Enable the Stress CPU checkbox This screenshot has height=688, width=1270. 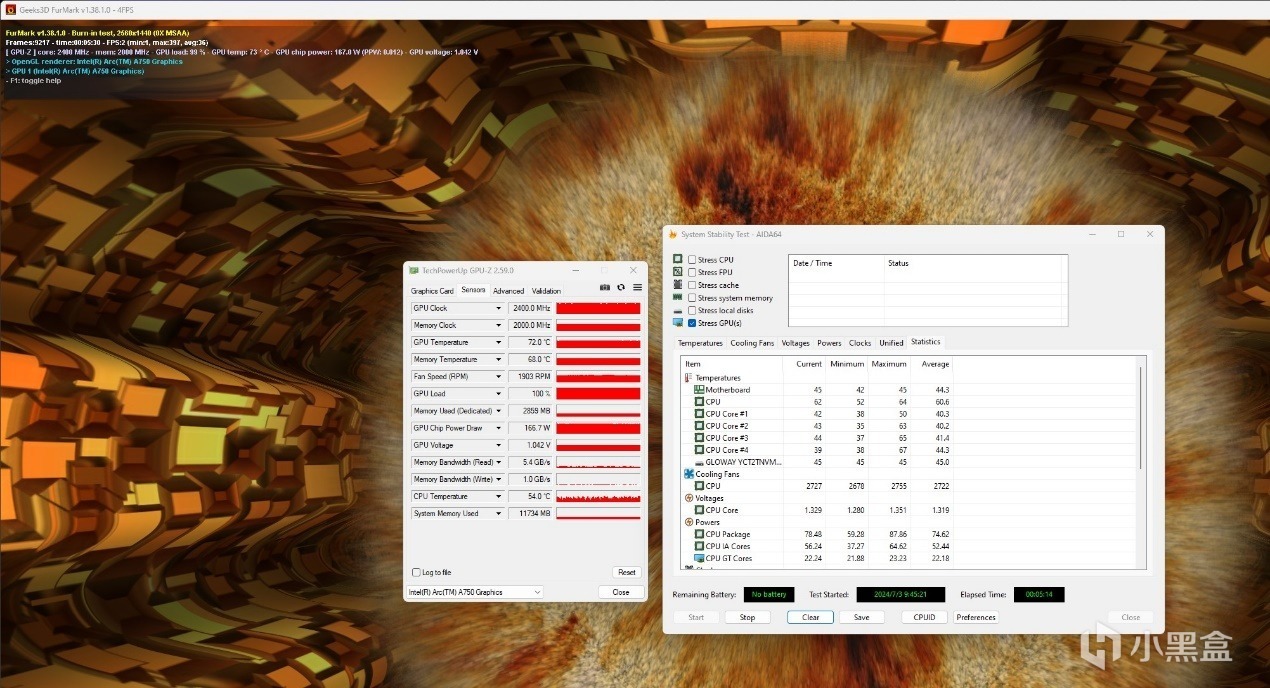click(692, 260)
